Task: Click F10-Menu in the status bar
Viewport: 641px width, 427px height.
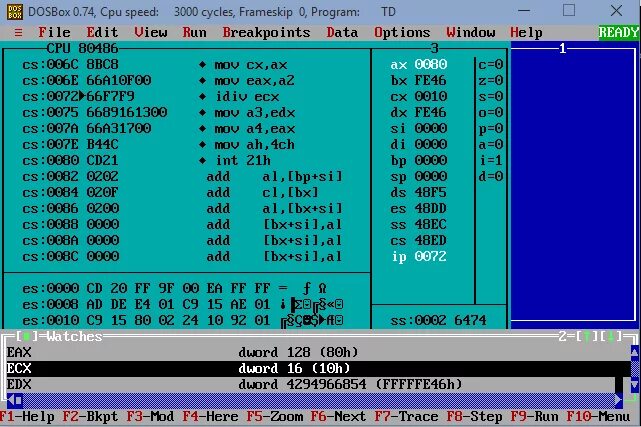Action: [x=598, y=416]
